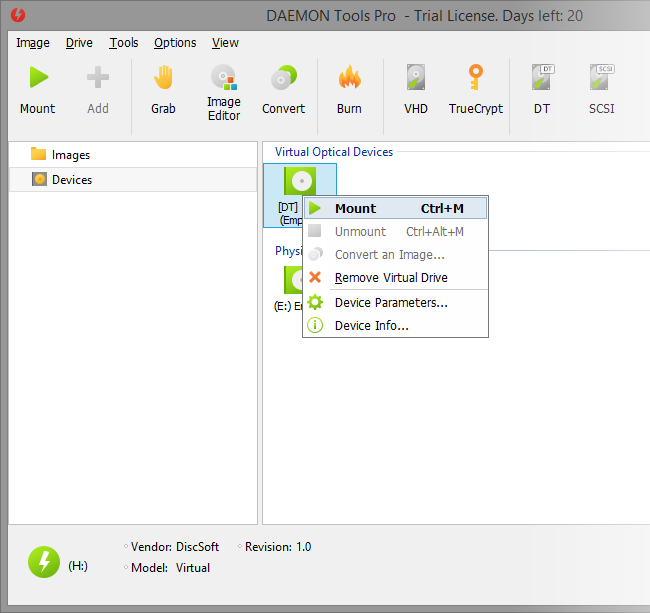This screenshot has width=650, height=613.
Task: Open the Burn tool
Action: pyautogui.click(x=349, y=90)
